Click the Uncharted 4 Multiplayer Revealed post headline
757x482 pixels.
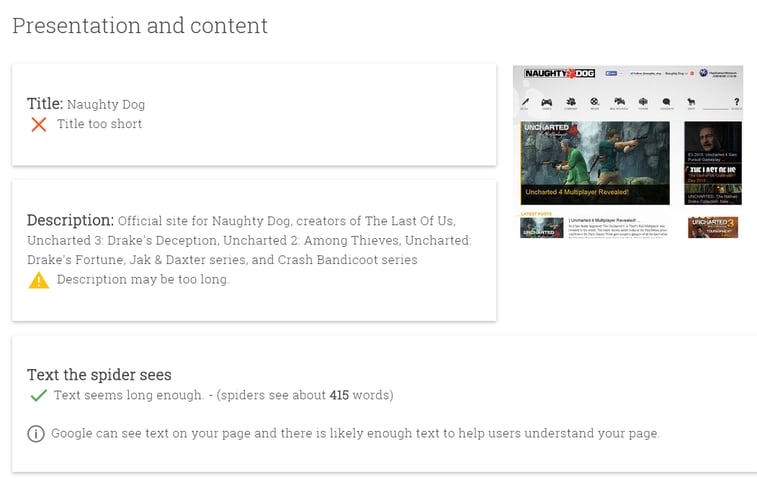tap(603, 220)
